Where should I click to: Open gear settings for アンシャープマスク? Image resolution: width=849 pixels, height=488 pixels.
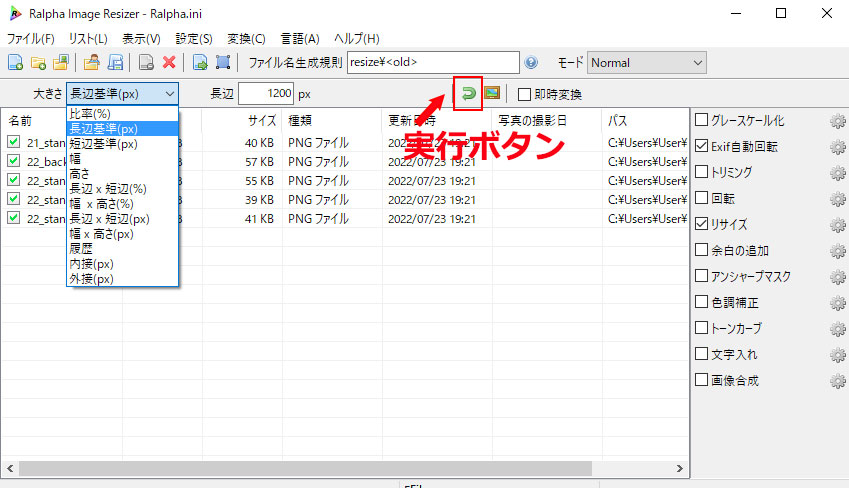(x=838, y=277)
